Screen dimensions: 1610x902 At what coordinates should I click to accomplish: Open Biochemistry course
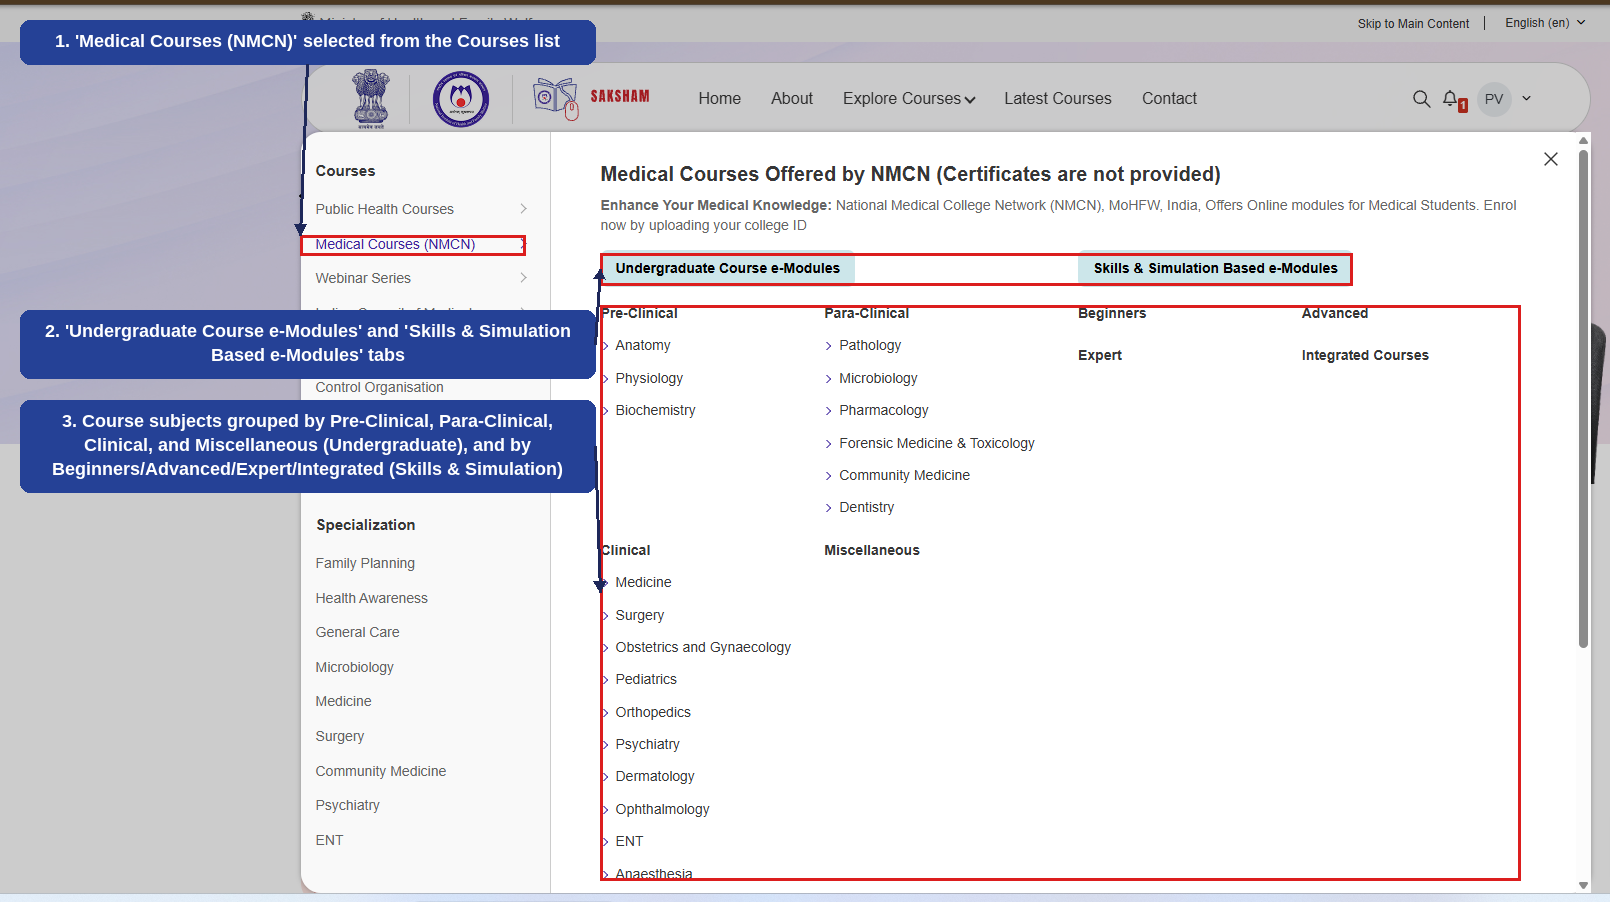(655, 410)
